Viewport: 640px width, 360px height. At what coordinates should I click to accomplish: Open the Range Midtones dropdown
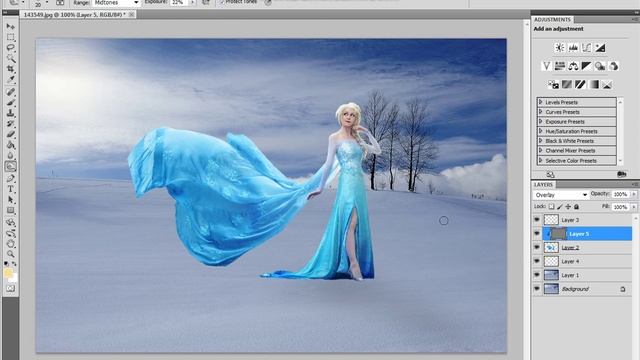116,2
